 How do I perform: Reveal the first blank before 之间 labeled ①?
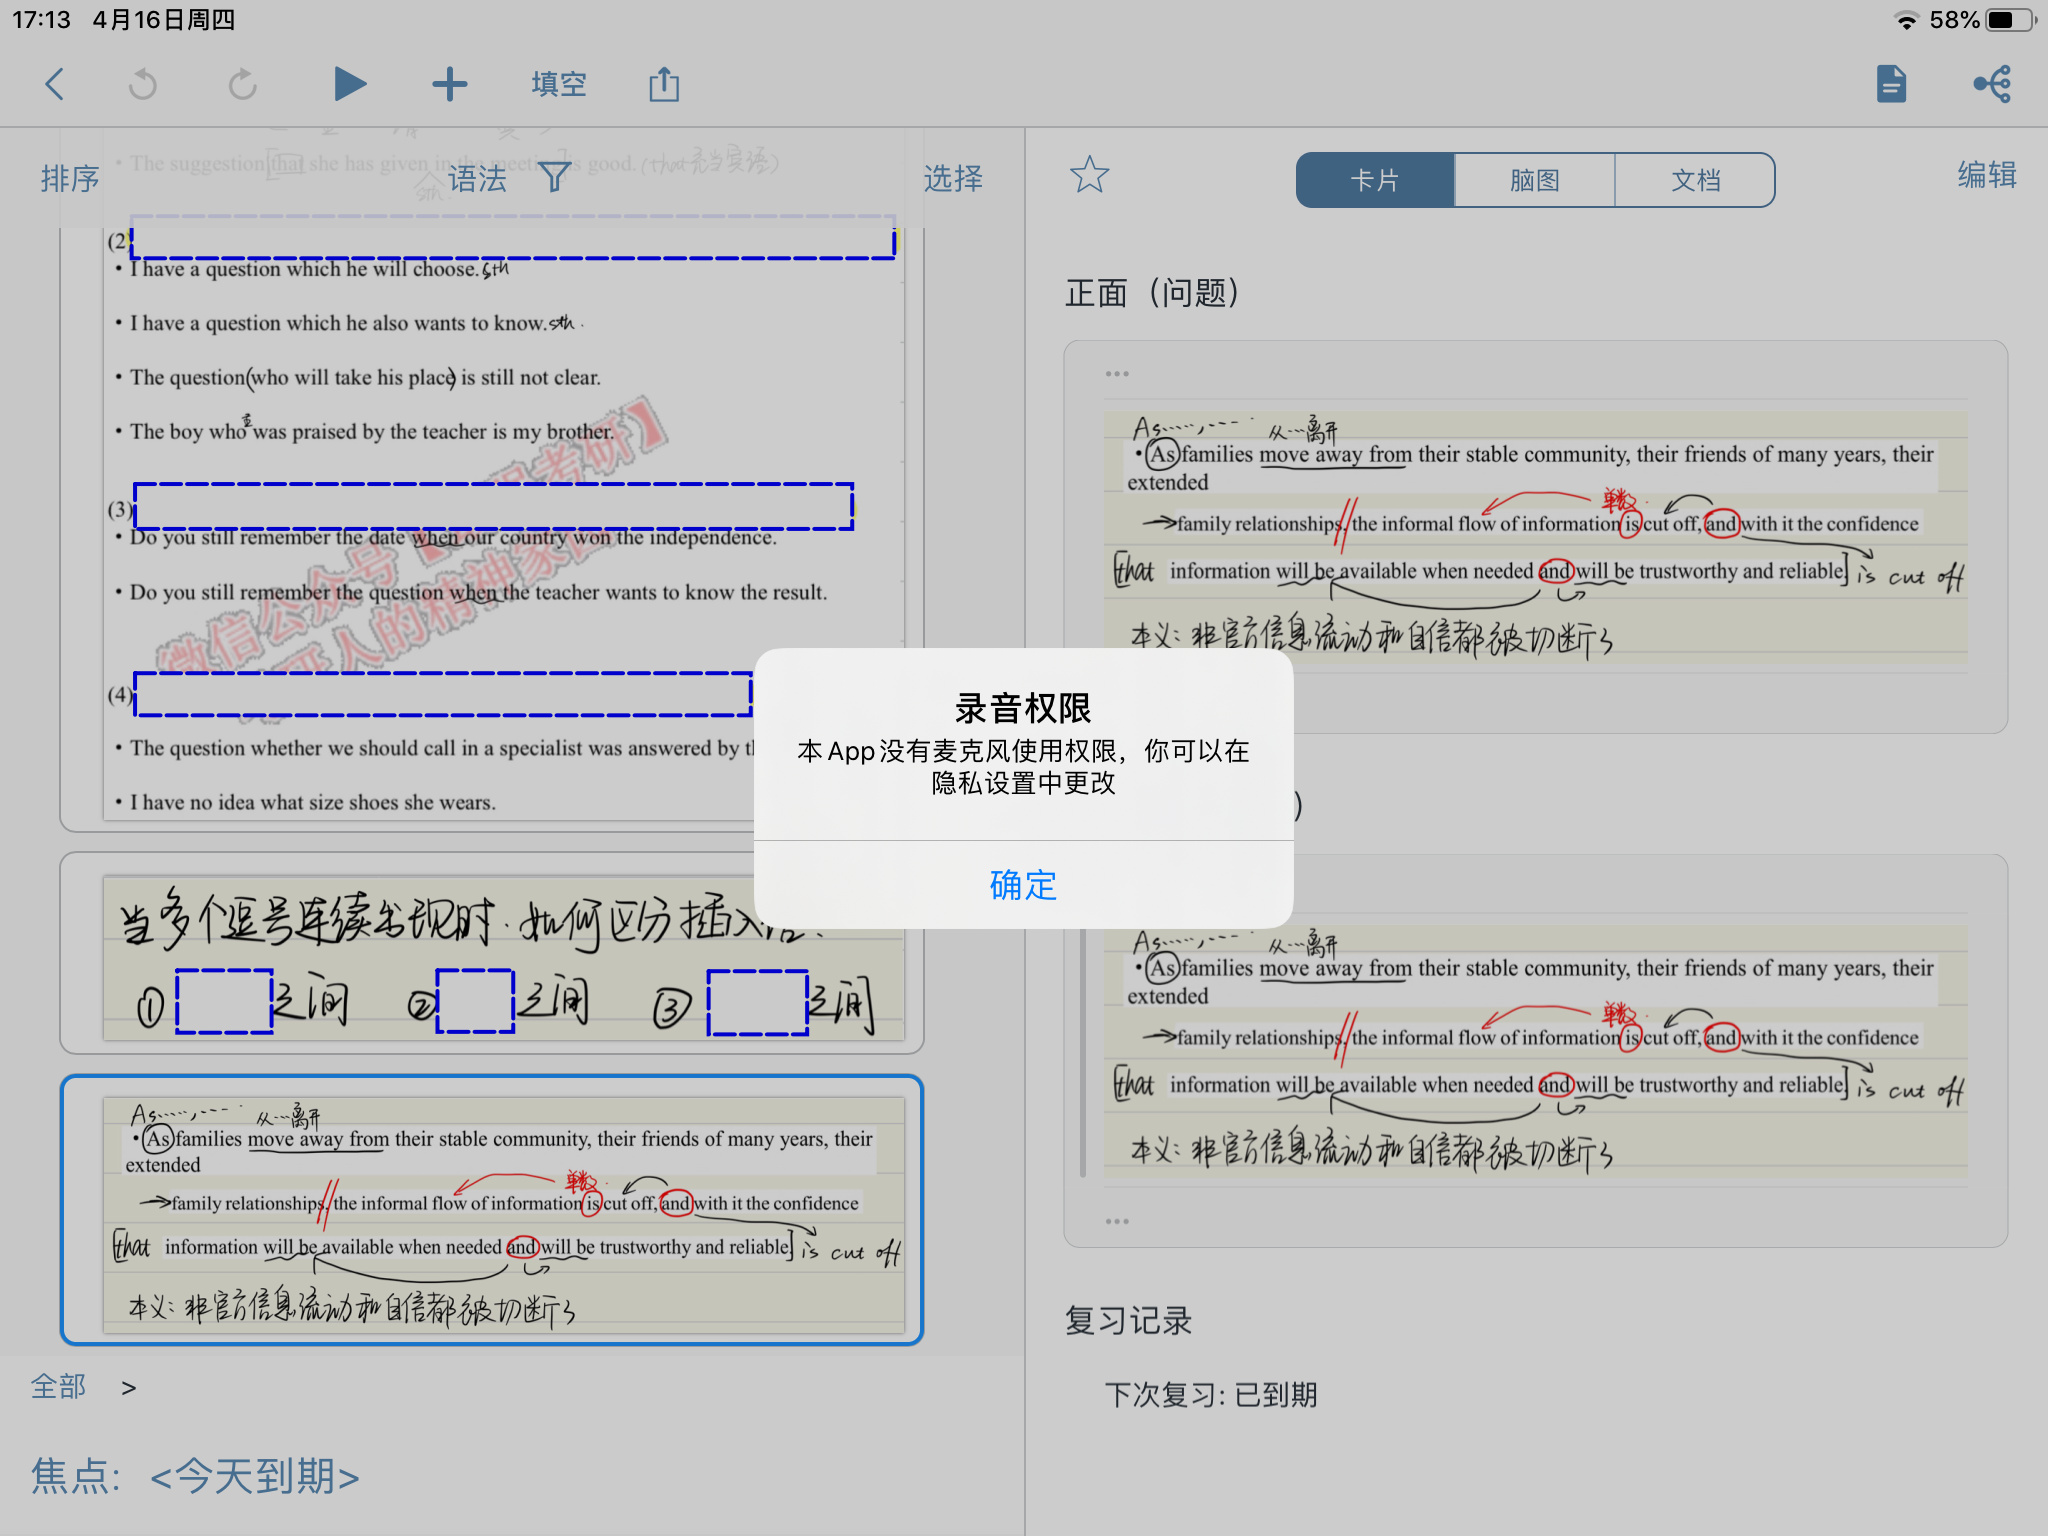tap(224, 1000)
